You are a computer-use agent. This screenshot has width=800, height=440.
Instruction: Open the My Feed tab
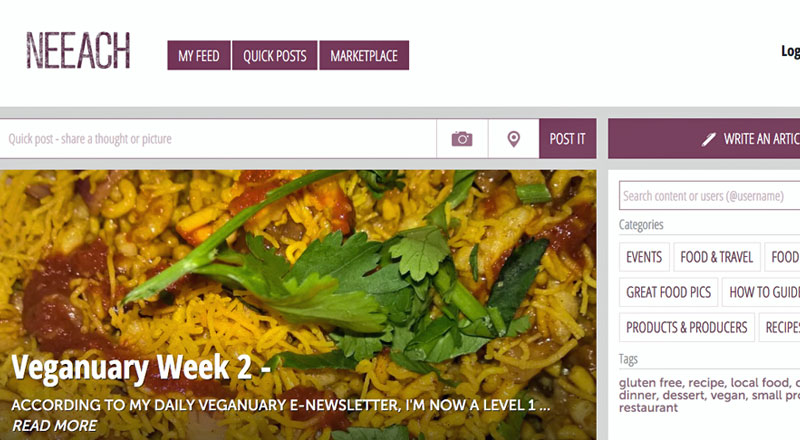(199, 55)
